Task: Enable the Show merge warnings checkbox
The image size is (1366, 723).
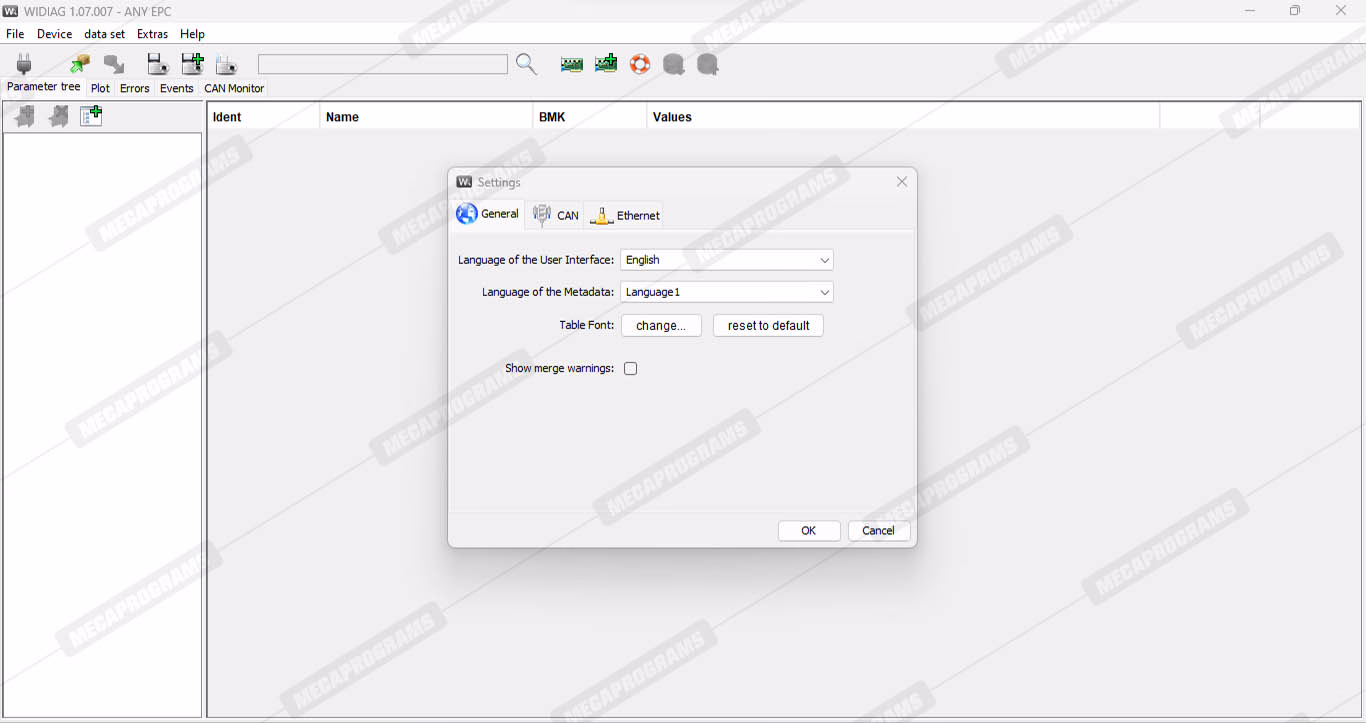Action: click(630, 369)
